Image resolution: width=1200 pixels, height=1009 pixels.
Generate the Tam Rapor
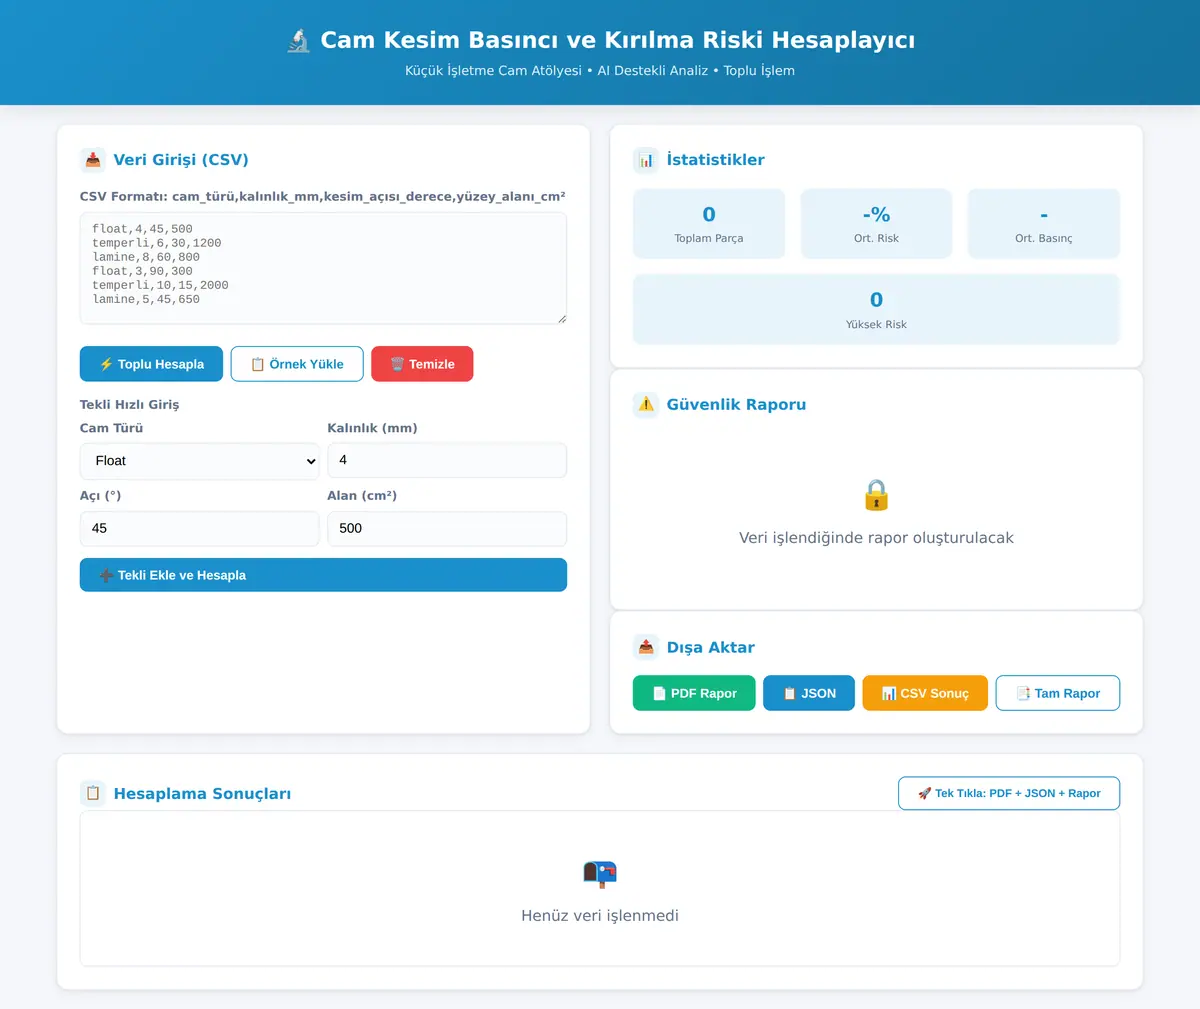coord(1058,693)
